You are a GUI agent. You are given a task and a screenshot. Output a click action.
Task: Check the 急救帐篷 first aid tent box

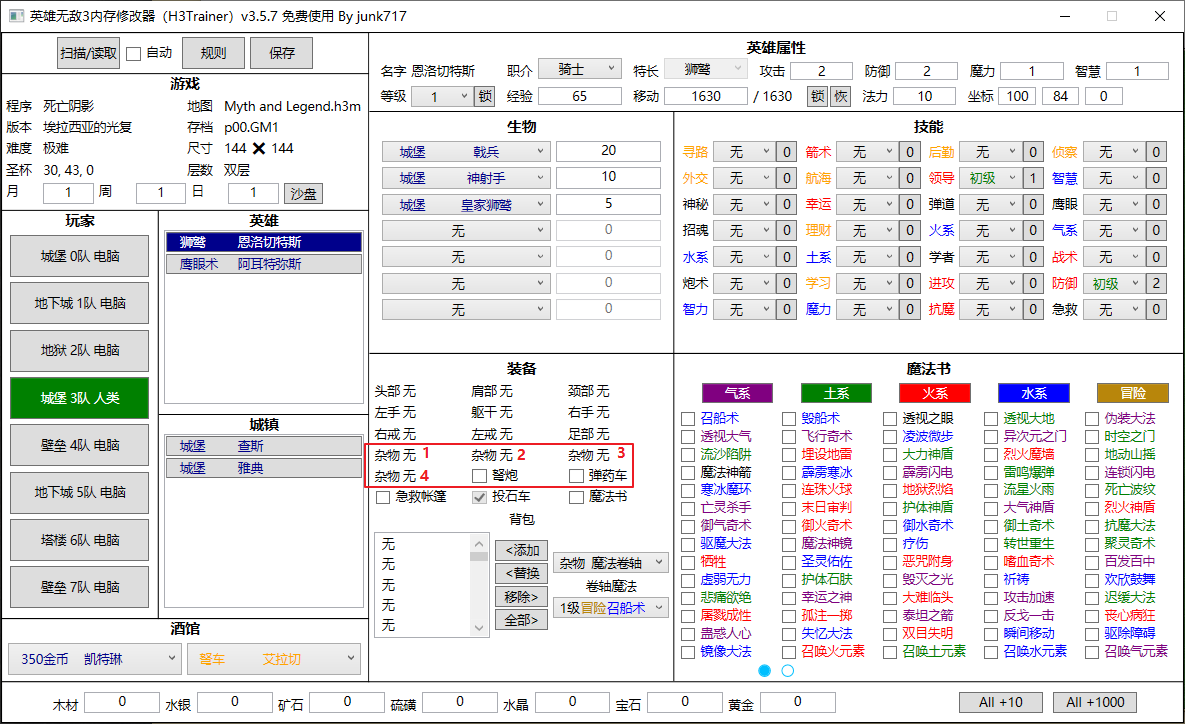pos(383,497)
